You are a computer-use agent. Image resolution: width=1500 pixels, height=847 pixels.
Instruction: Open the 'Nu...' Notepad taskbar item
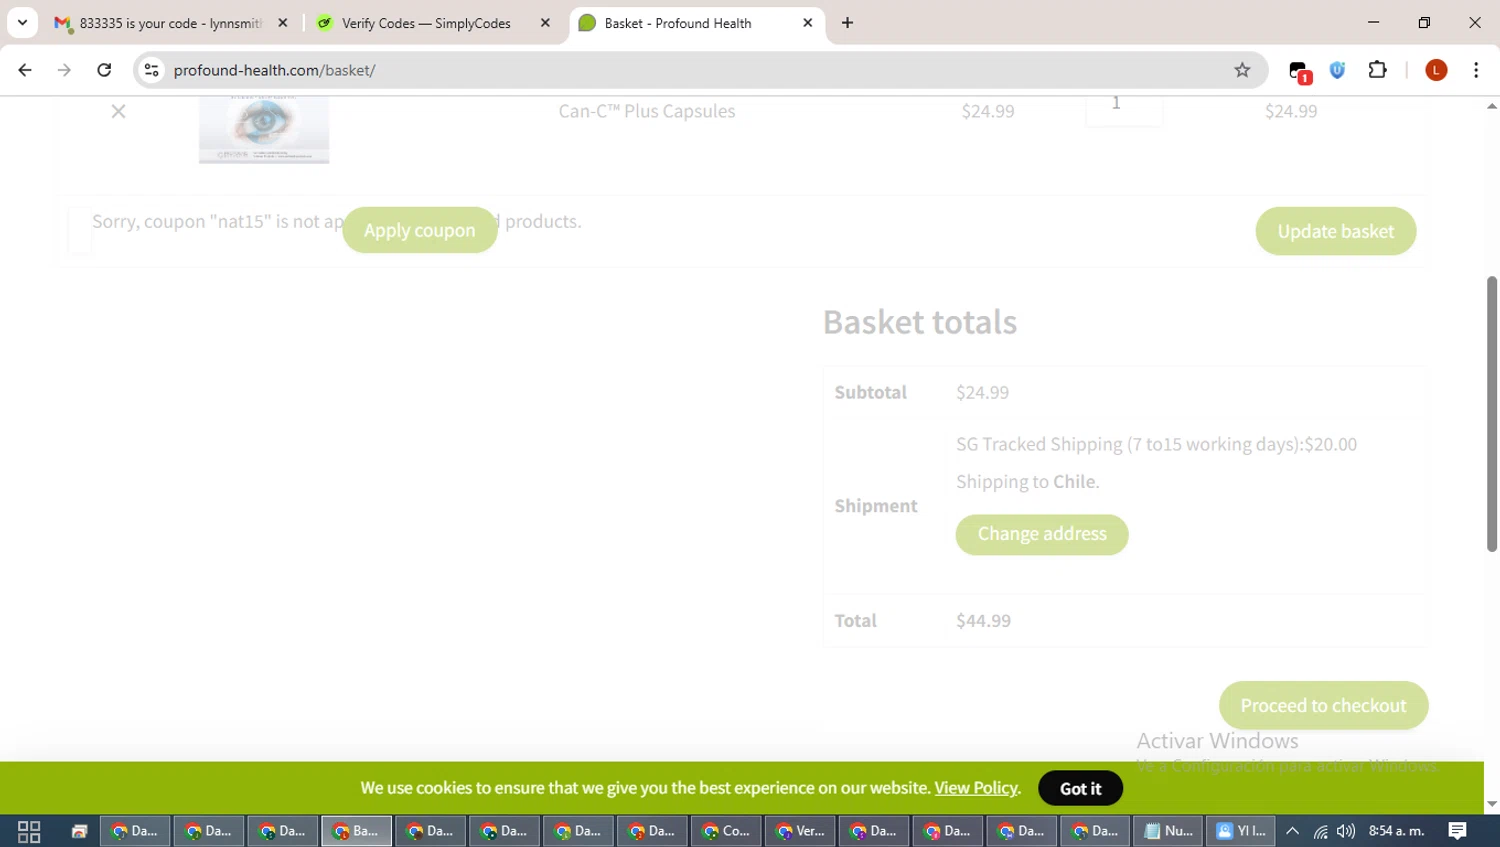tap(1168, 831)
